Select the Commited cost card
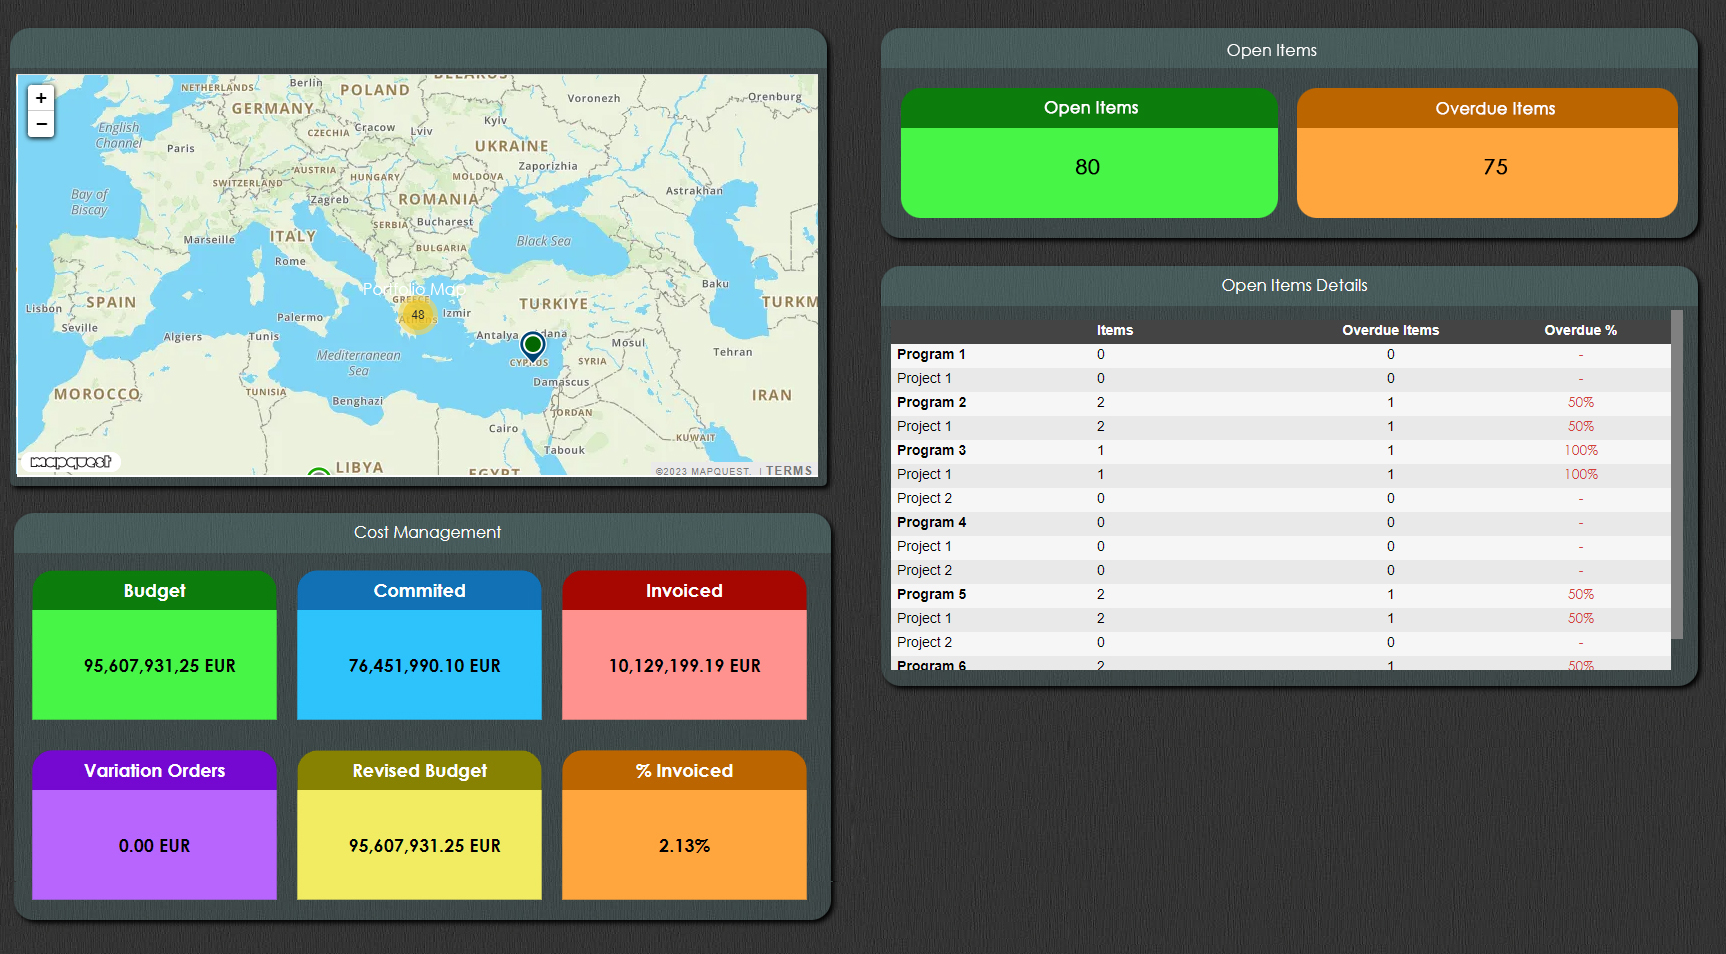This screenshot has height=954, width=1726. [x=419, y=645]
